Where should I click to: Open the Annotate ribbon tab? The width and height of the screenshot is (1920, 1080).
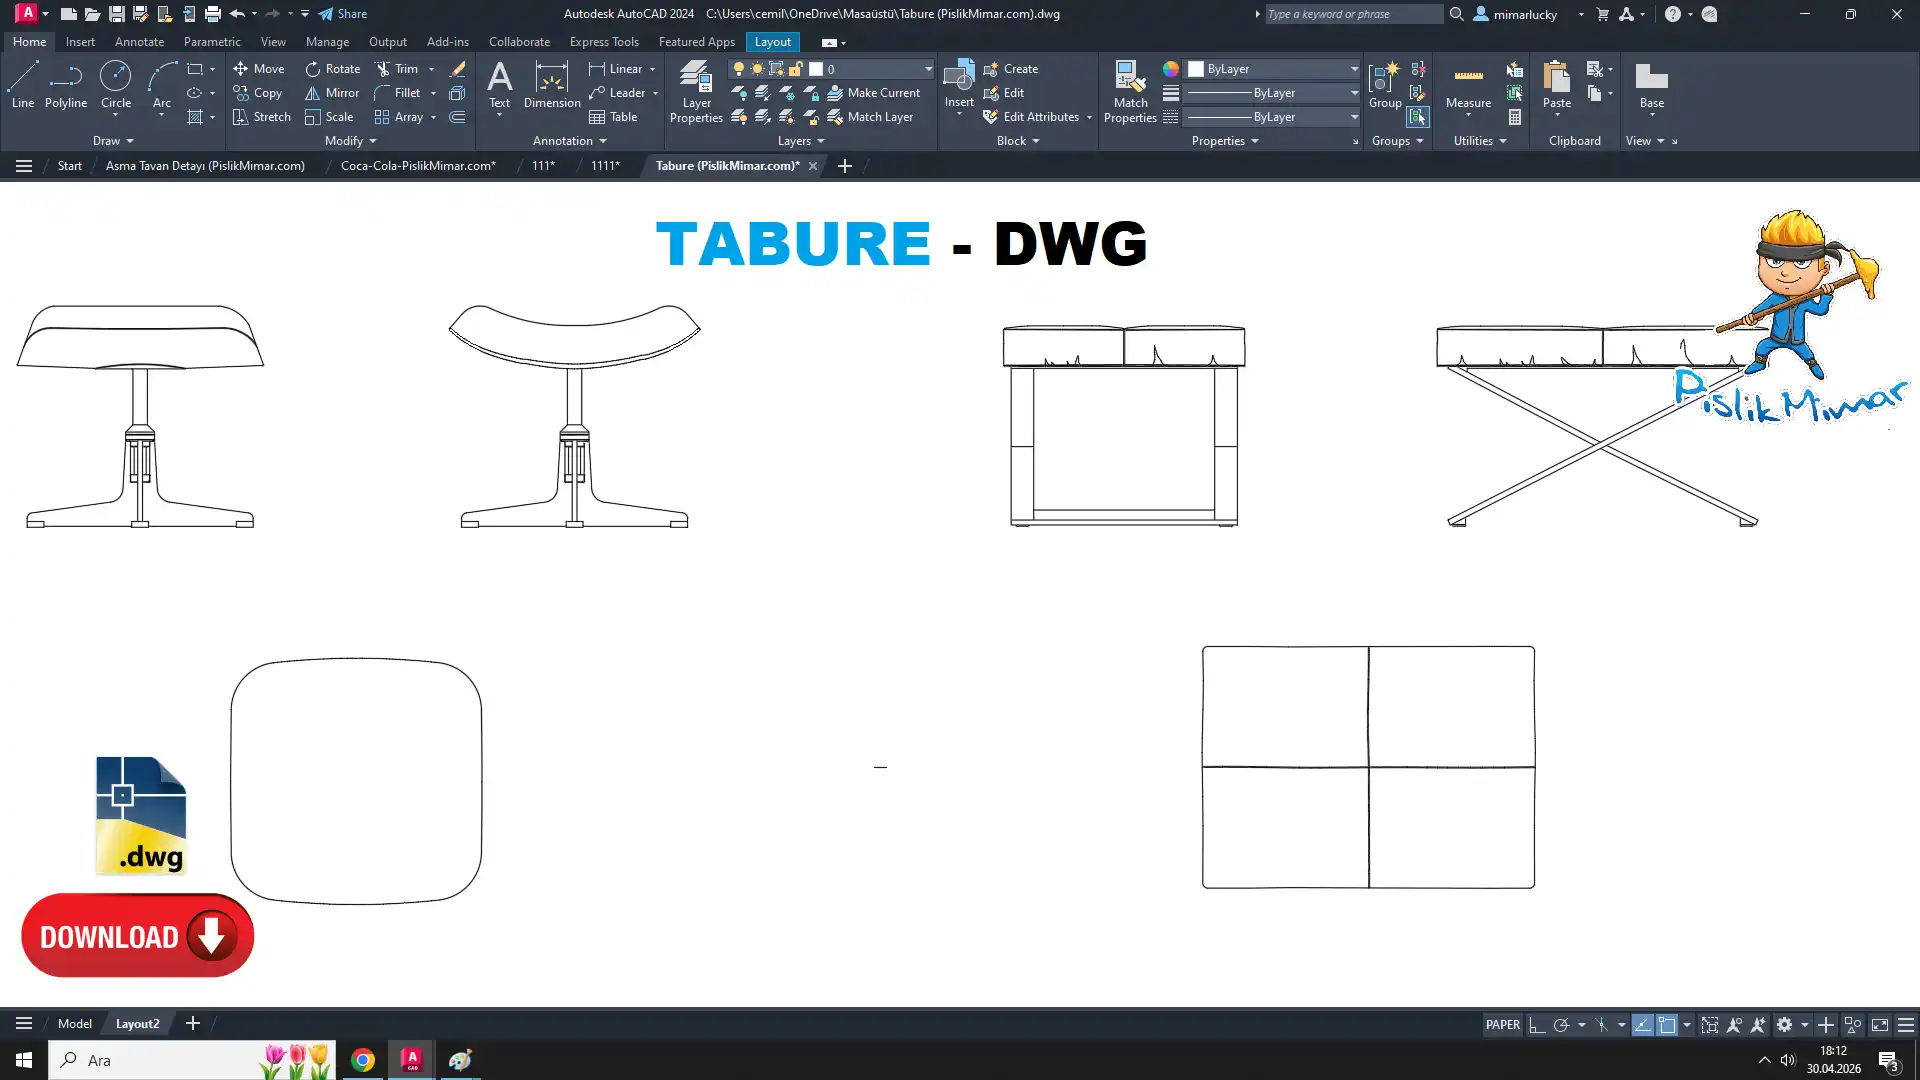139,42
